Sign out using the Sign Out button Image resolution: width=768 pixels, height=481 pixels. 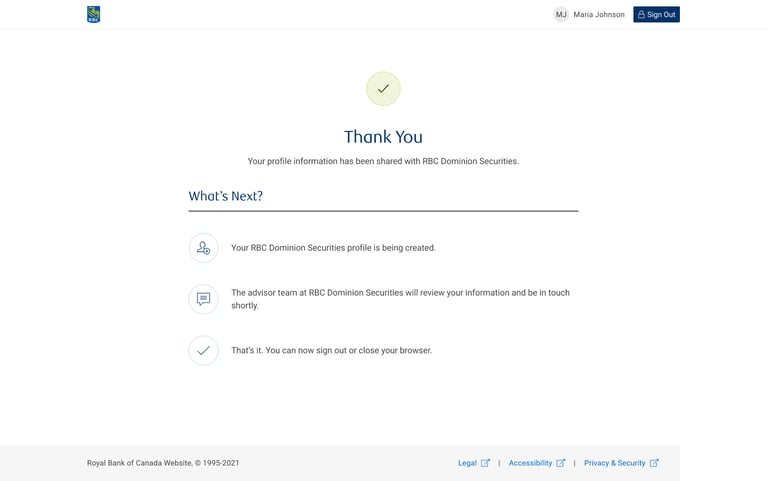[656, 14]
